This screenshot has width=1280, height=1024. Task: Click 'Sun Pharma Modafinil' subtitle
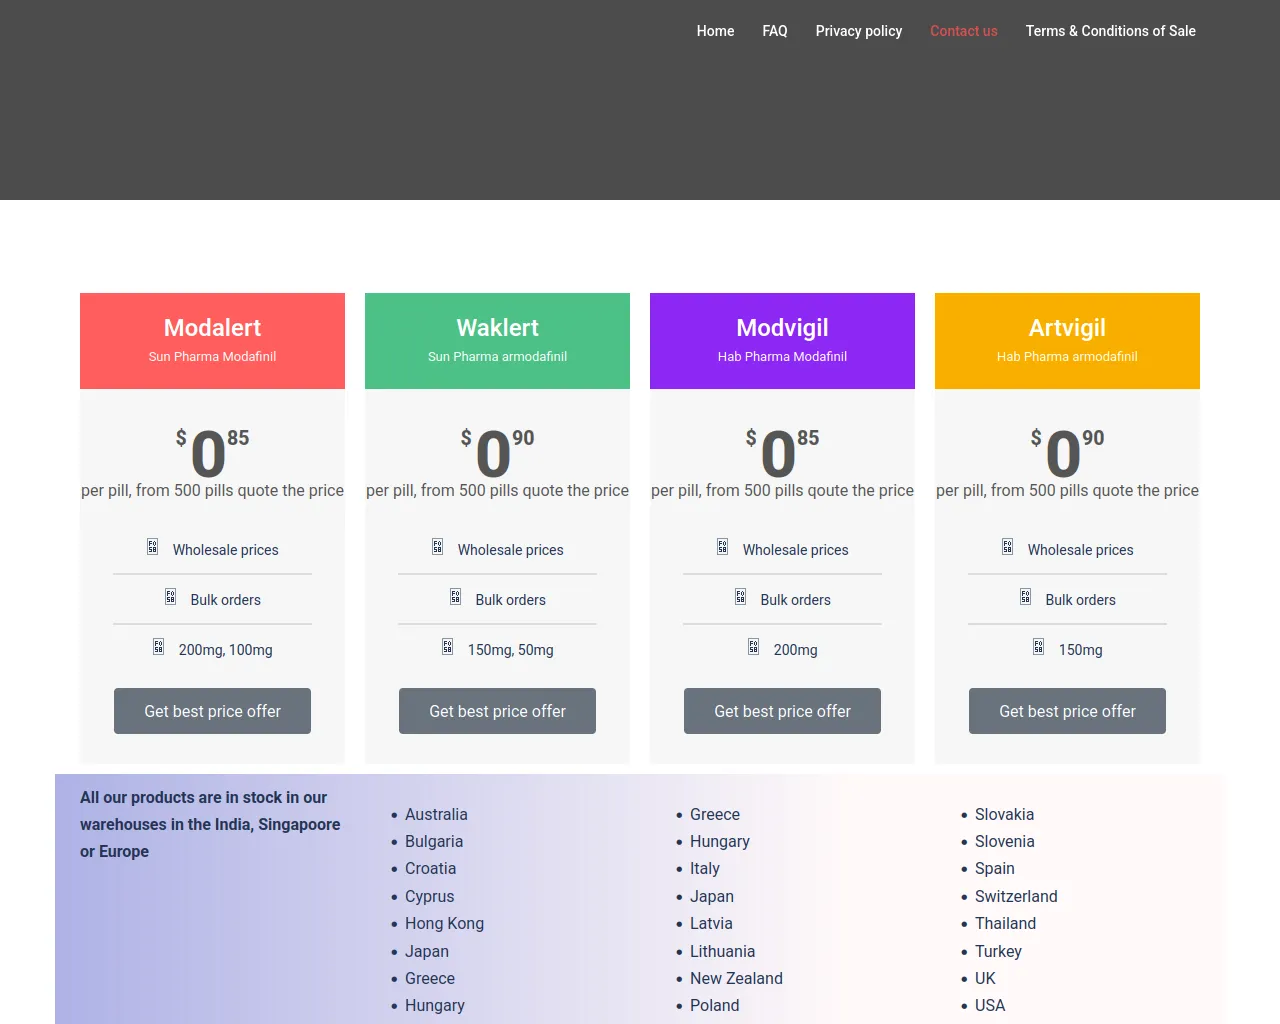click(212, 357)
